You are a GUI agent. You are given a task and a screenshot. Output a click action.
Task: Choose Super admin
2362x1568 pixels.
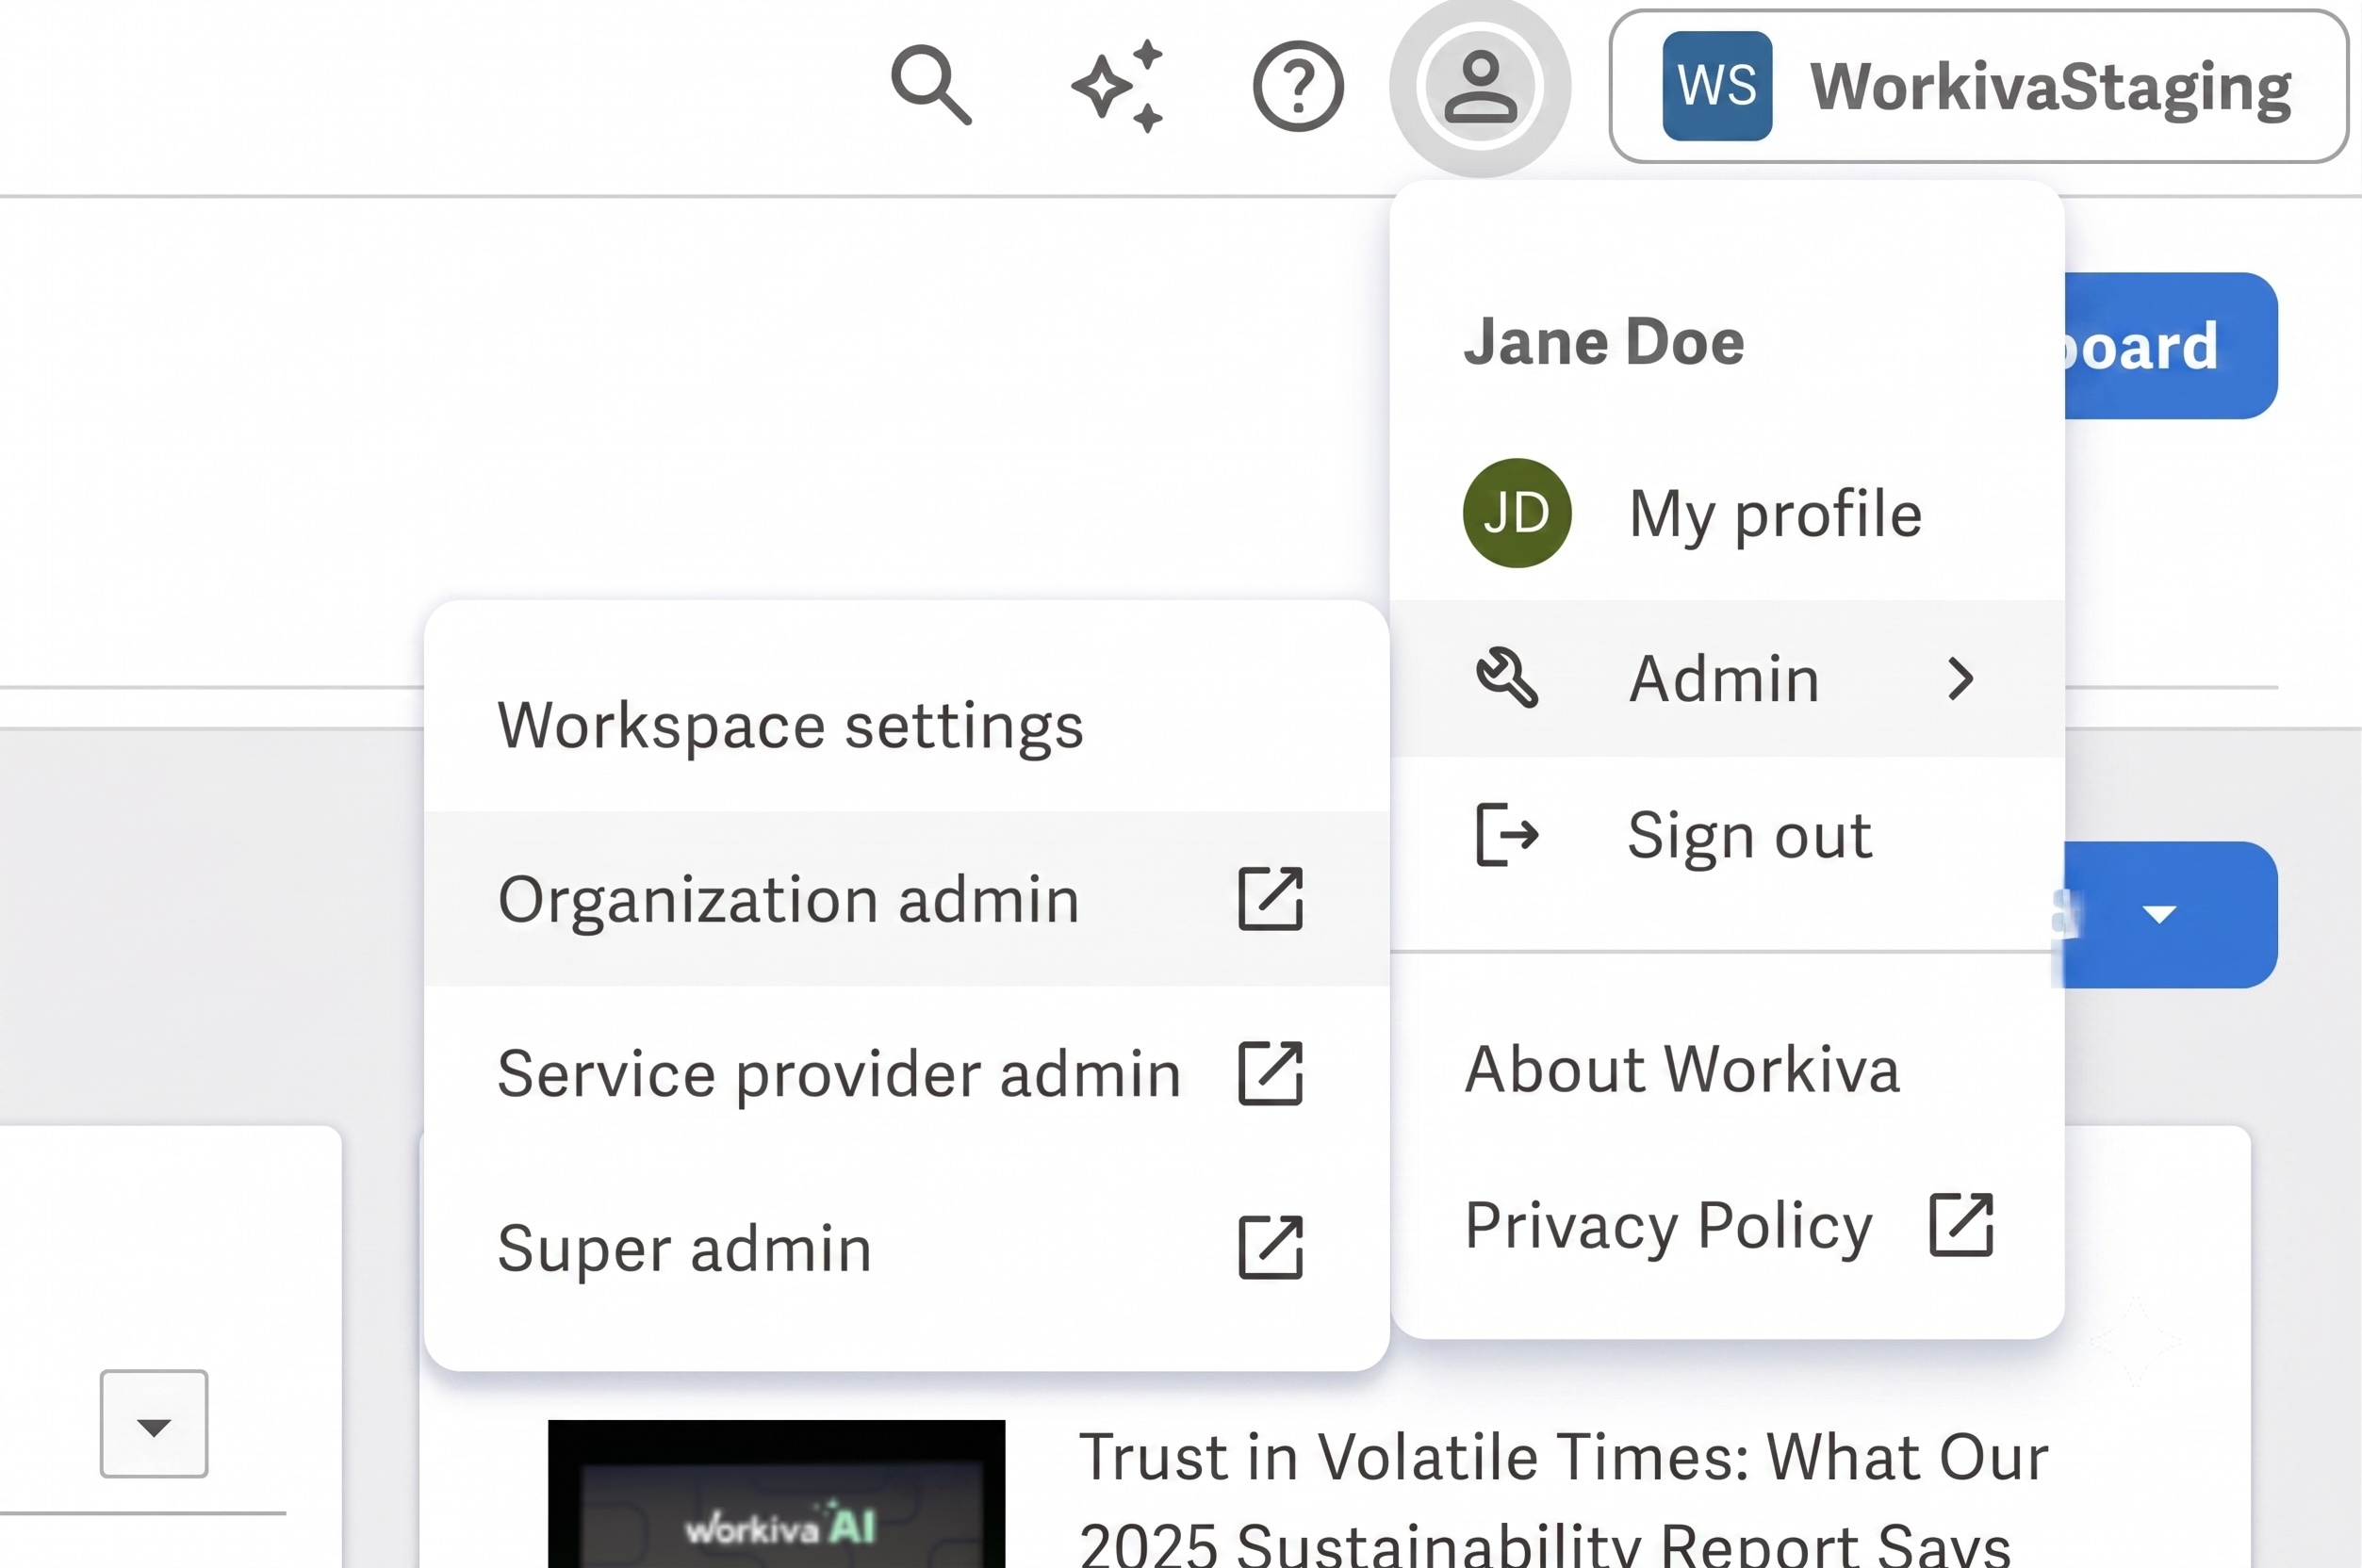click(907, 1248)
